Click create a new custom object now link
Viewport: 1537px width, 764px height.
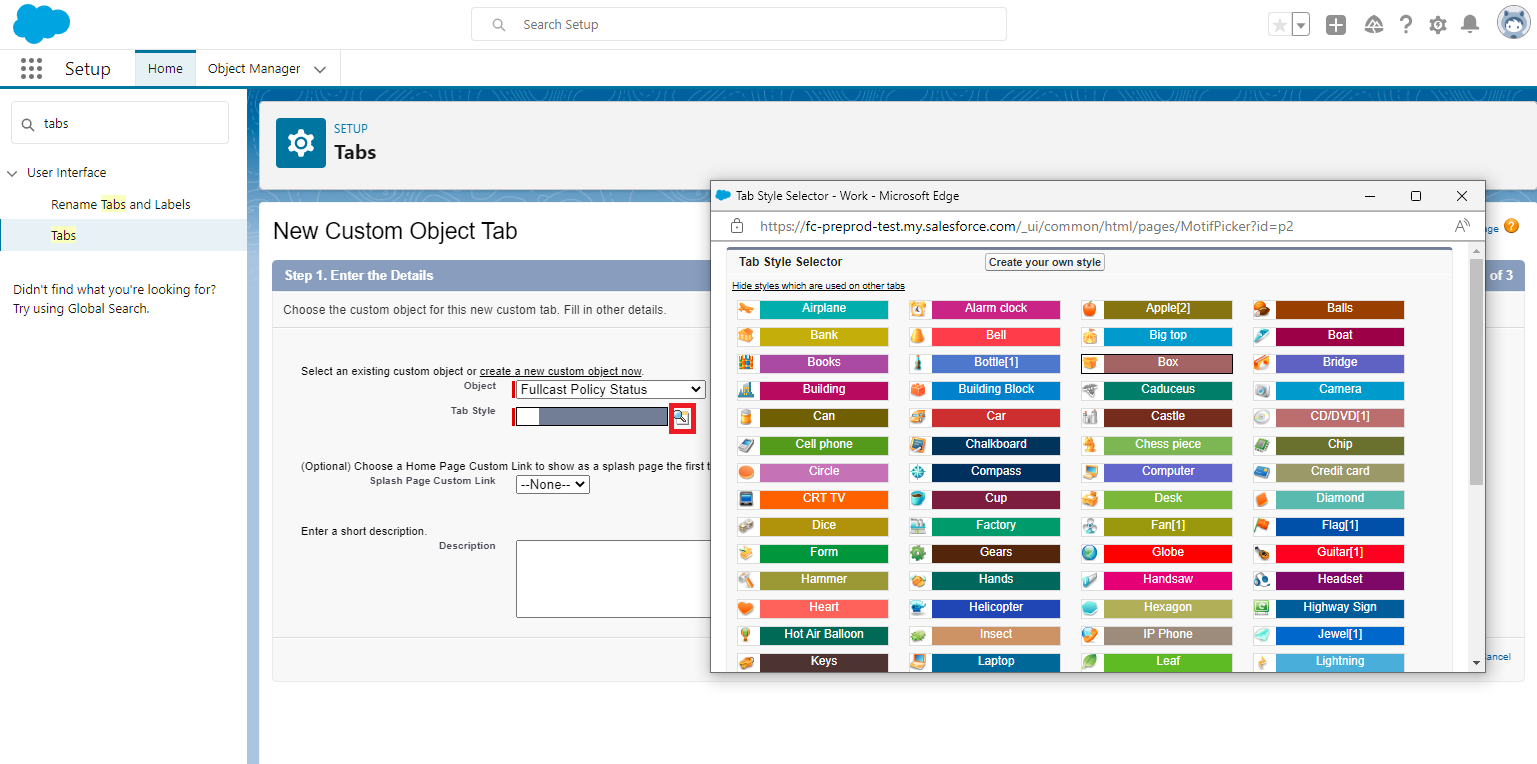[561, 371]
